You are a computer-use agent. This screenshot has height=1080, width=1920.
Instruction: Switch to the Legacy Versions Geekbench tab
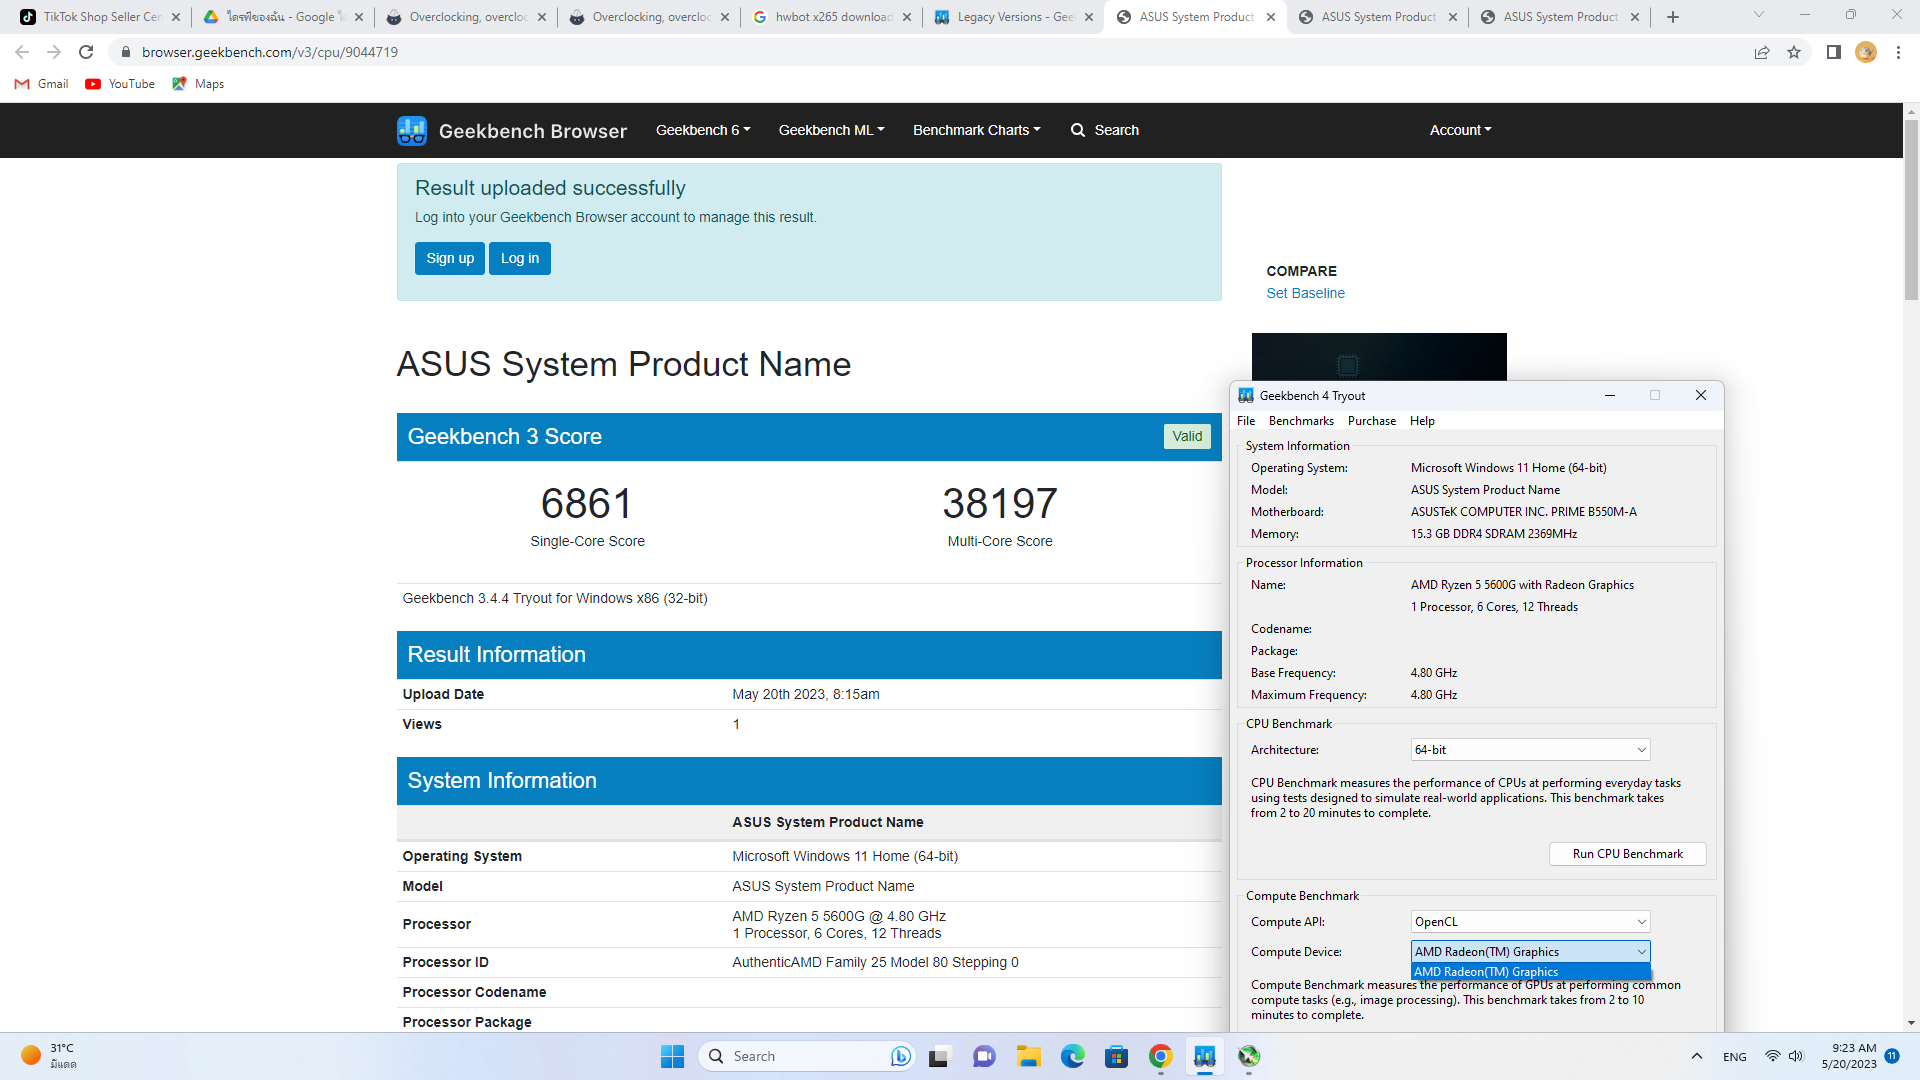(x=1014, y=17)
